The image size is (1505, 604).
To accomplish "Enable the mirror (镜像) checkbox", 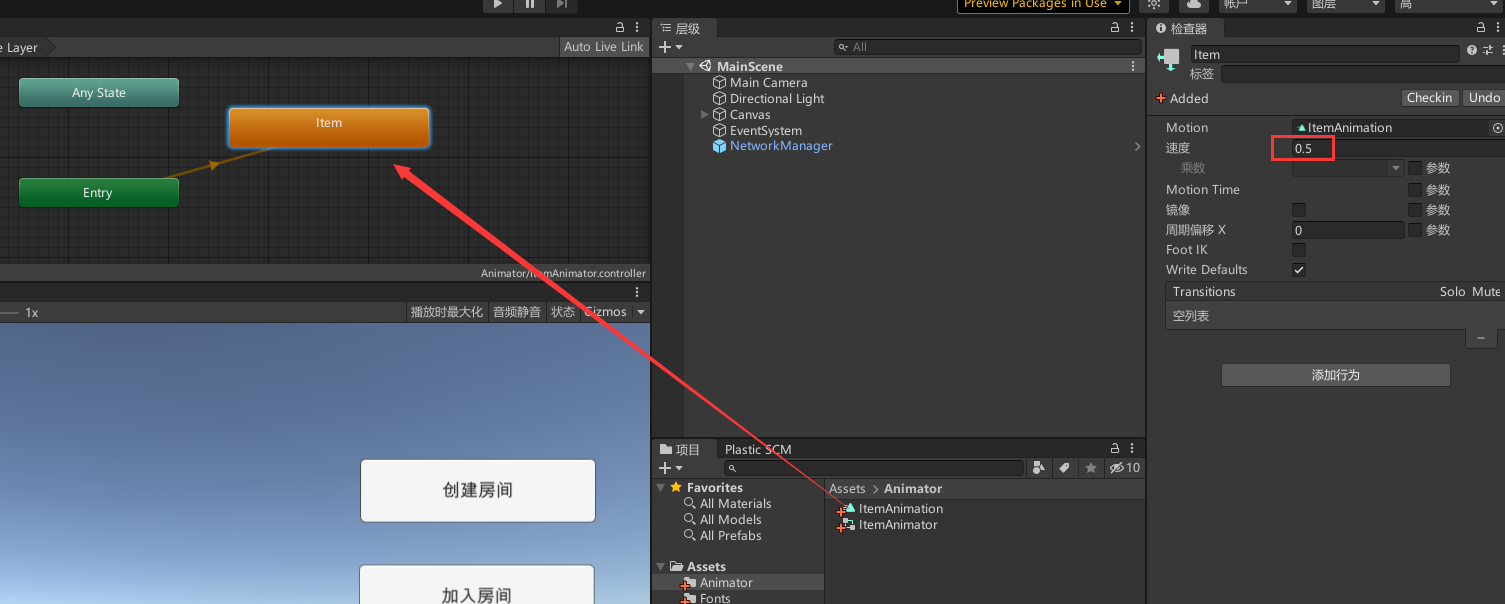I will click(1298, 209).
